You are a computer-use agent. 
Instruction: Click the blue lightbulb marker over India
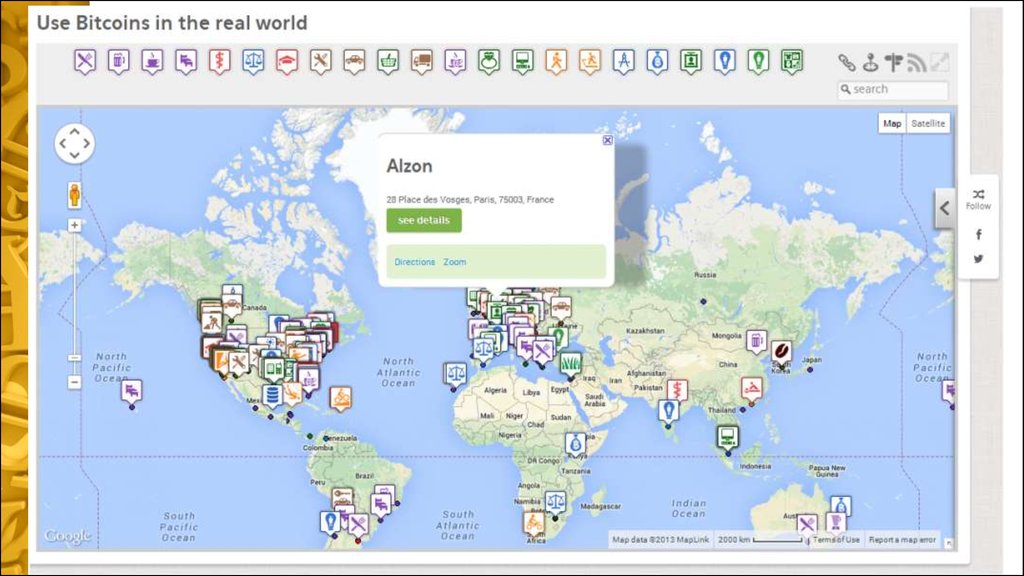668,411
